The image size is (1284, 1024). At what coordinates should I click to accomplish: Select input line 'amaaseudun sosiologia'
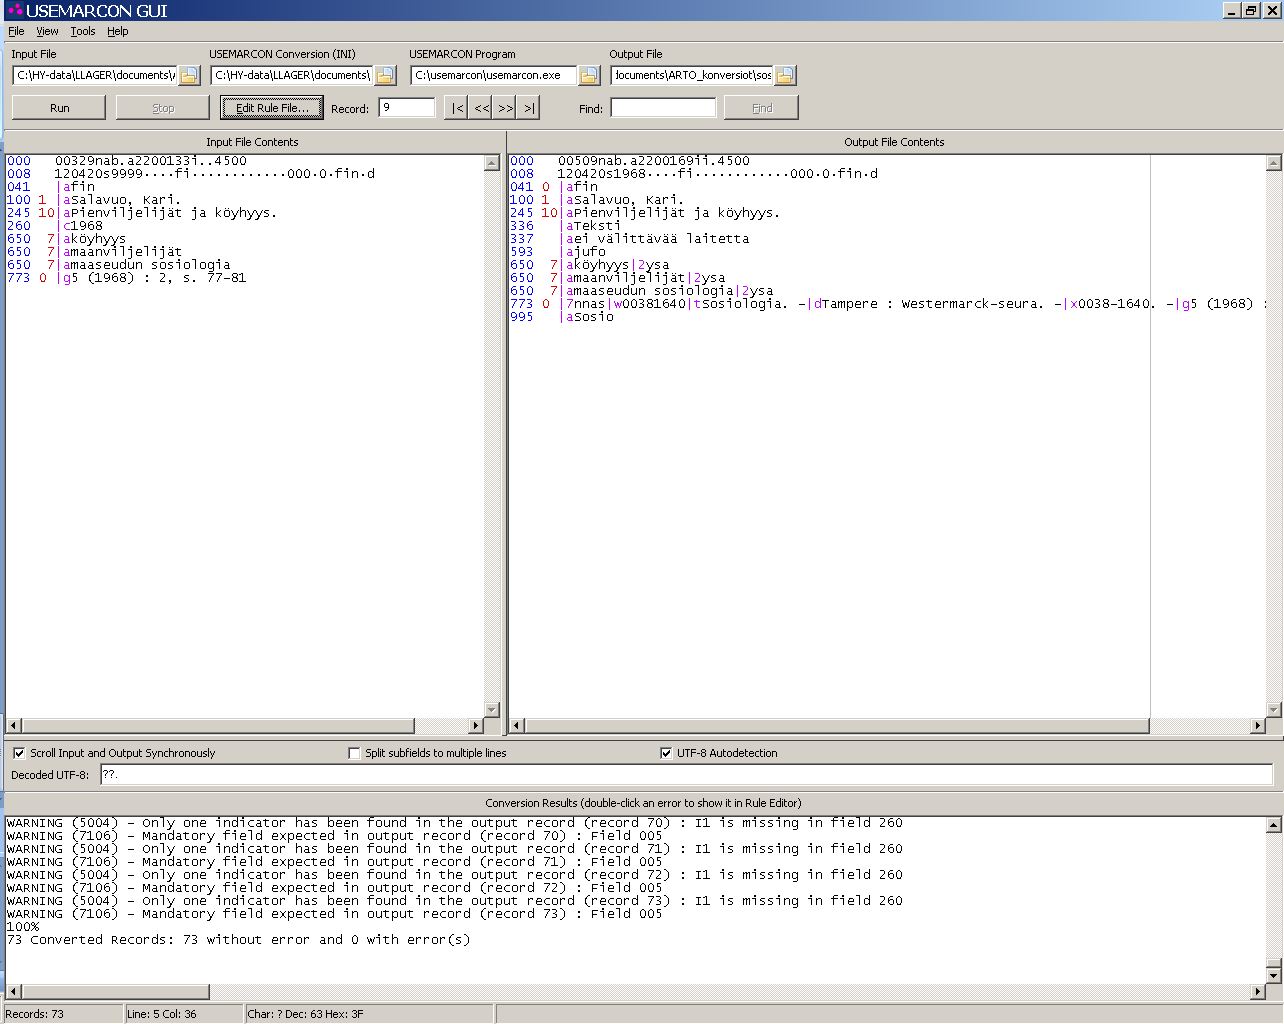146,265
